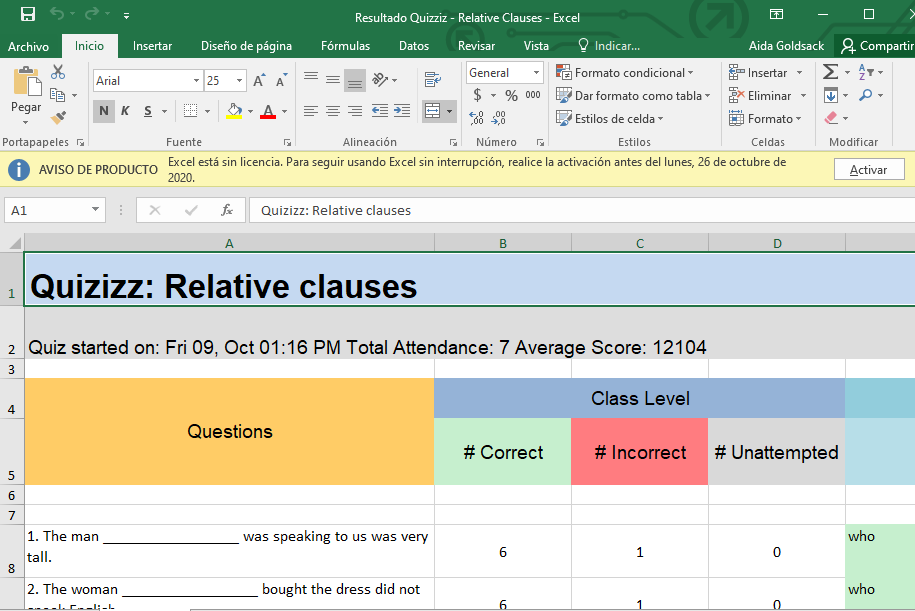Apply accounting dollar number format
915x611 pixels.
click(477, 95)
